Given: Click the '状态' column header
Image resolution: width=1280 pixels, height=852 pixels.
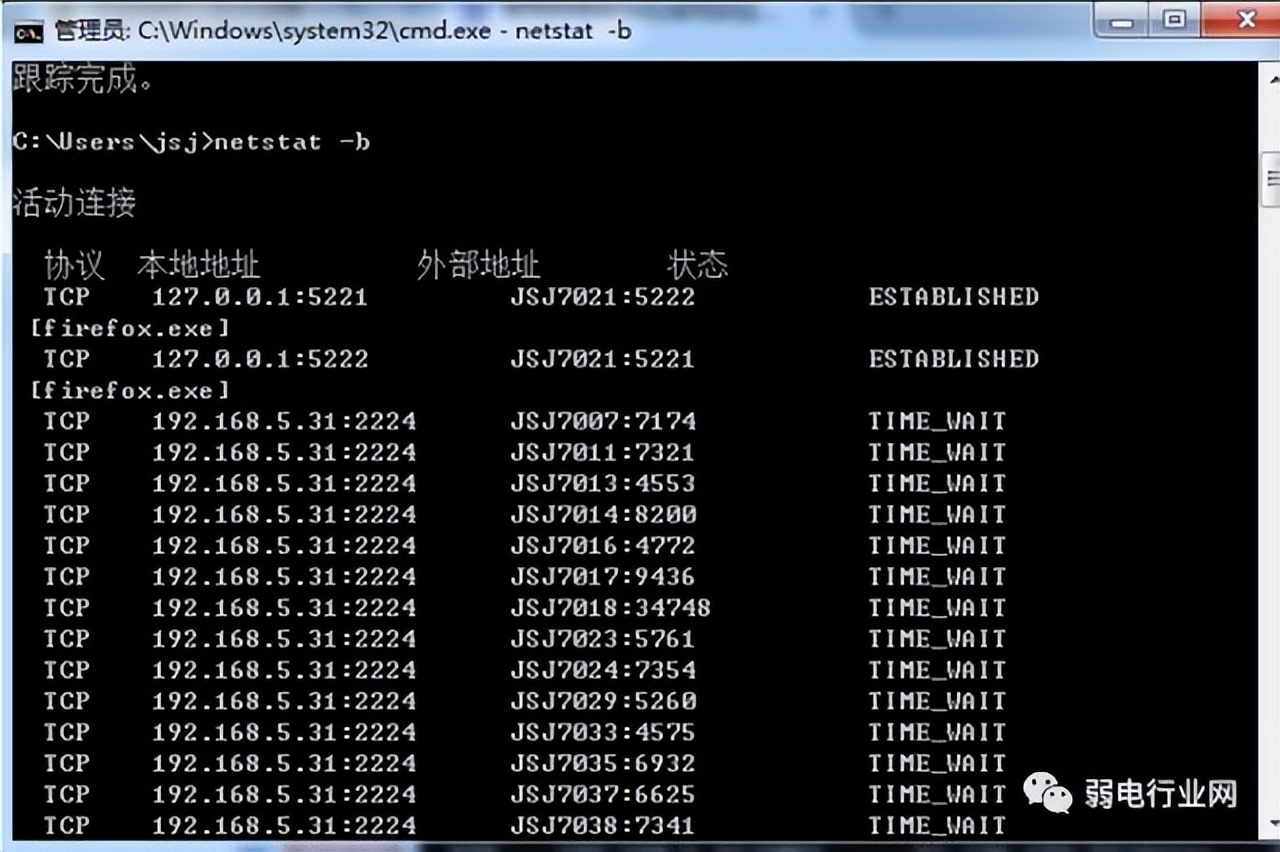Looking at the screenshot, I should [697, 265].
